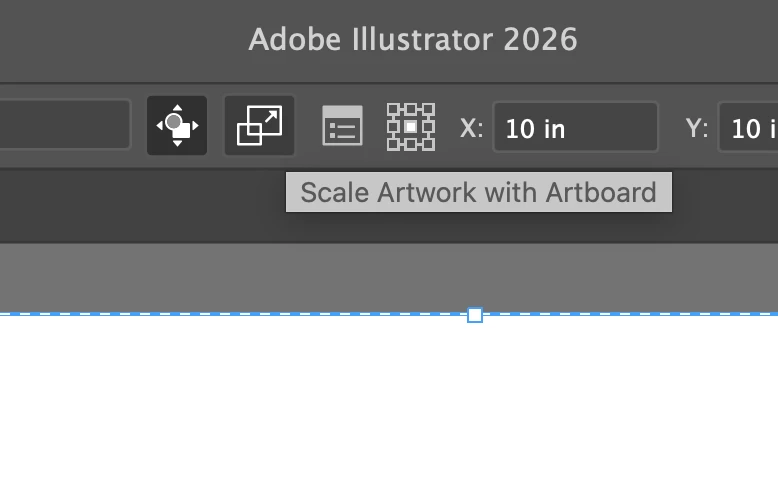Click the Adobe Illustrator 2026 title bar

pos(413,39)
